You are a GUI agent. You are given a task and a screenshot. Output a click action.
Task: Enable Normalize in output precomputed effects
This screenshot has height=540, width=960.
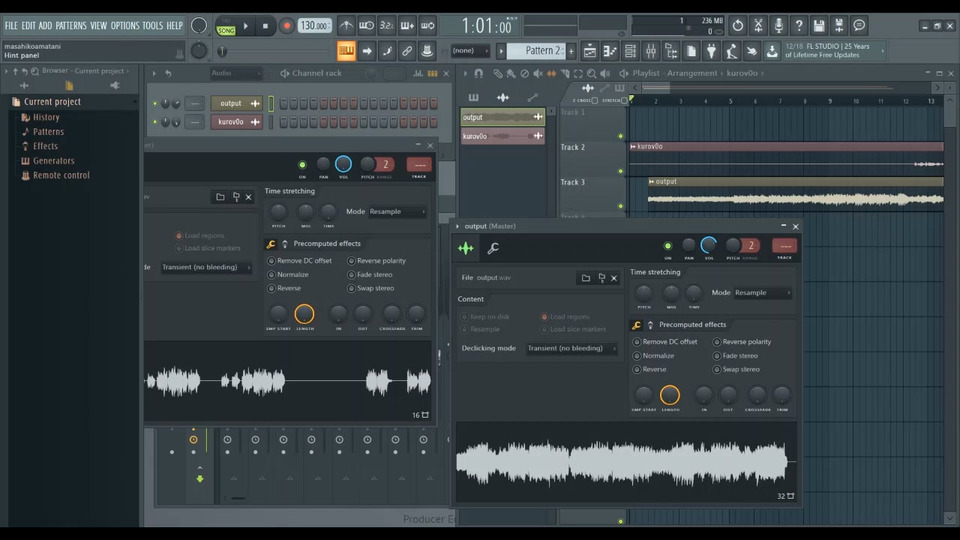(635, 356)
